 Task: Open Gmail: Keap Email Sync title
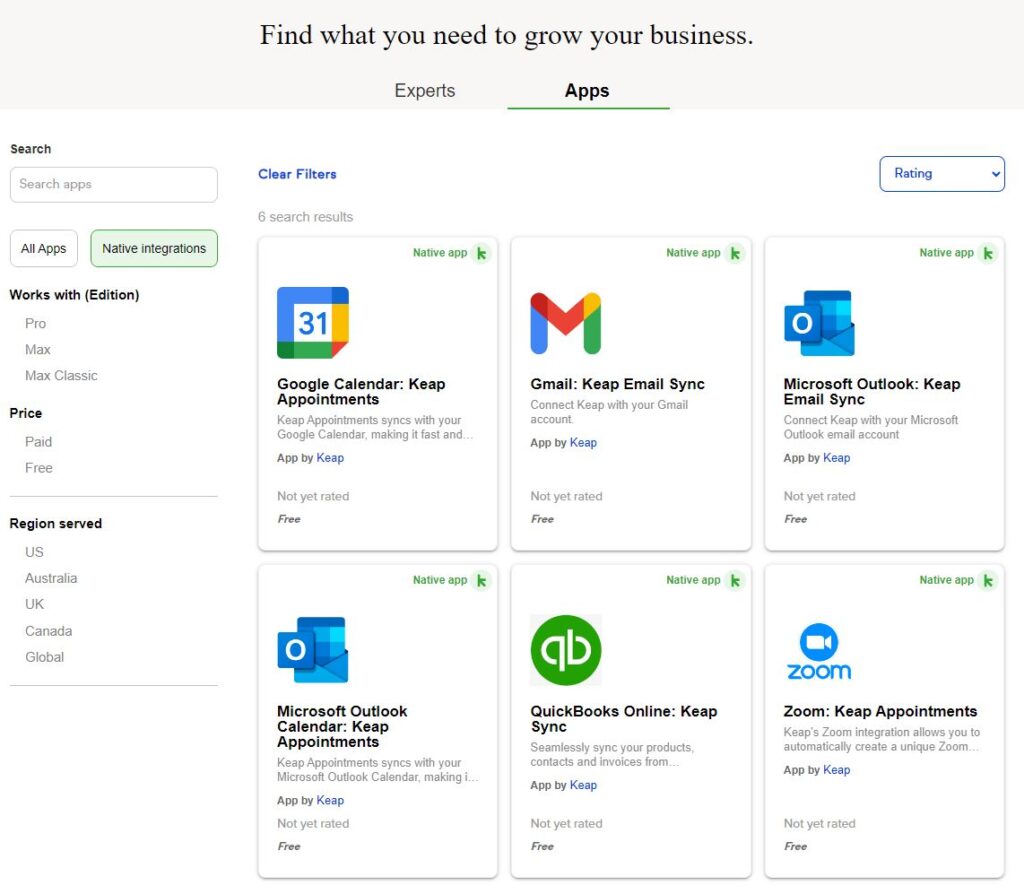(x=618, y=384)
